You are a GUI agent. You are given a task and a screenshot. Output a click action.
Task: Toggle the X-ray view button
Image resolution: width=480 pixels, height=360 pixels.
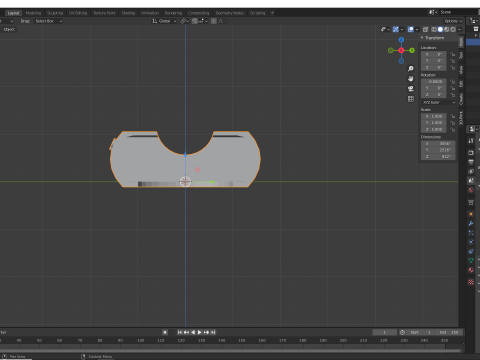coord(426,29)
